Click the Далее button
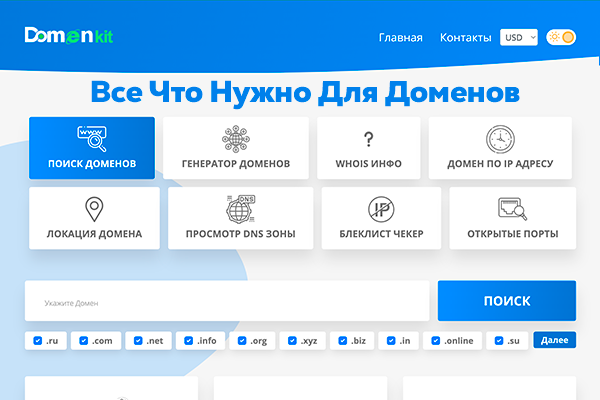This screenshot has height=400, width=600. 554,340
